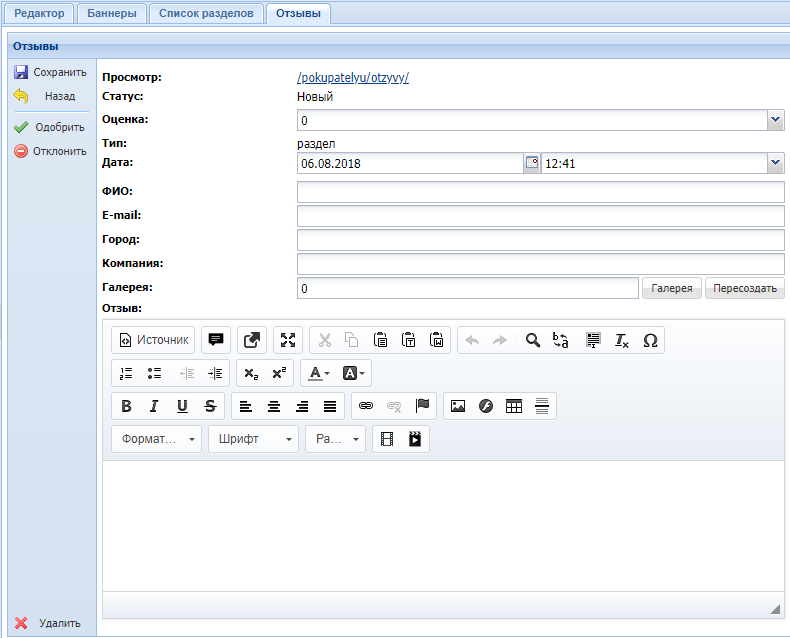Open the calendar date picker icon
This screenshot has width=790, height=638.
coord(532,163)
